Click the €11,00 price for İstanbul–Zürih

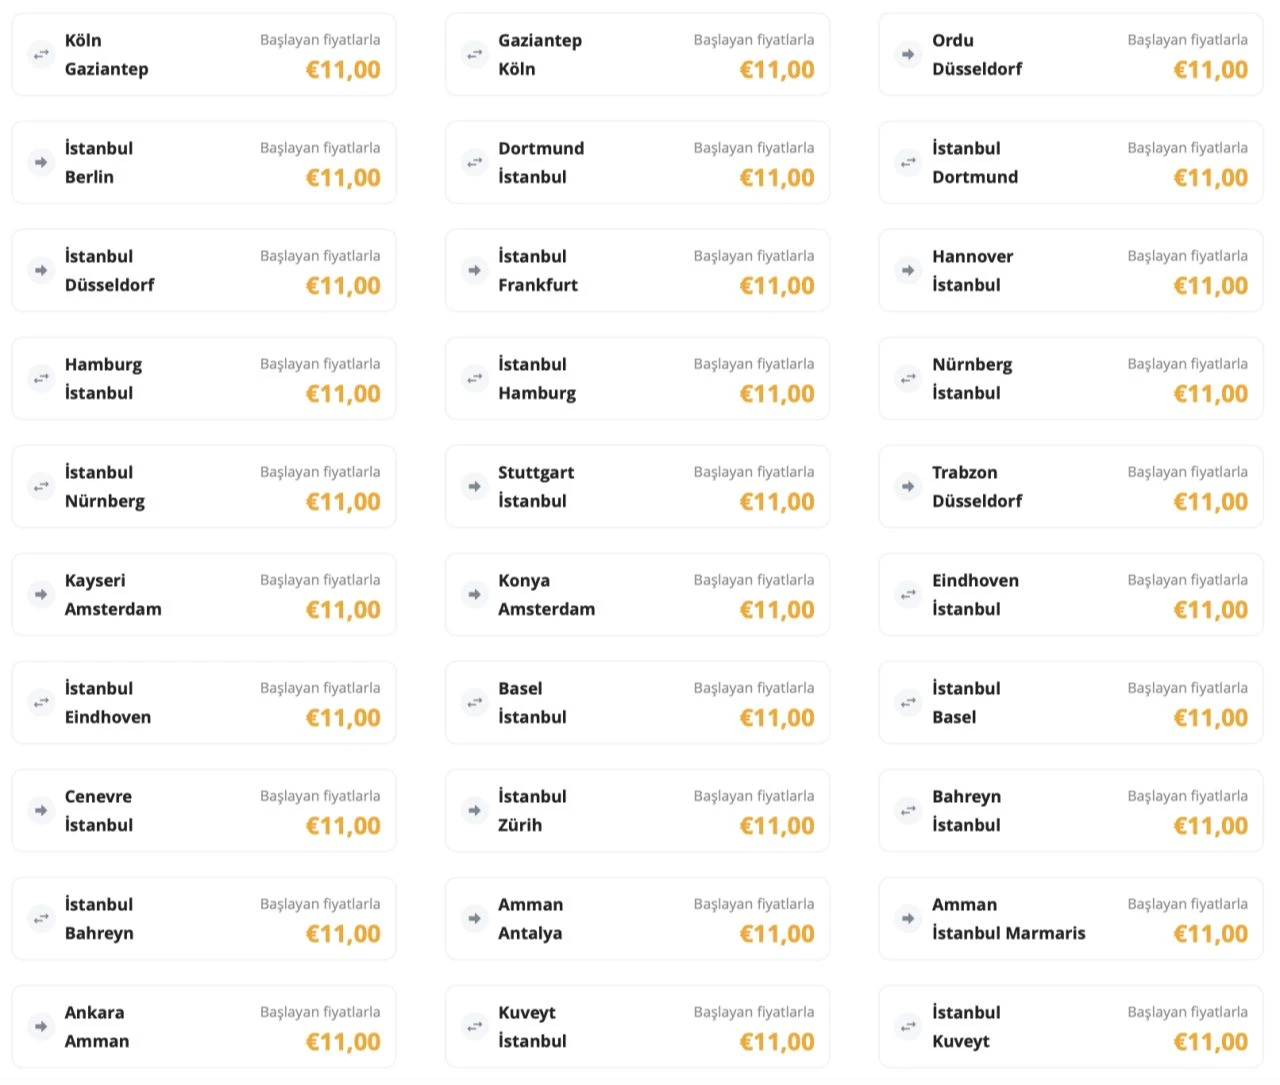[x=776, y=825]
